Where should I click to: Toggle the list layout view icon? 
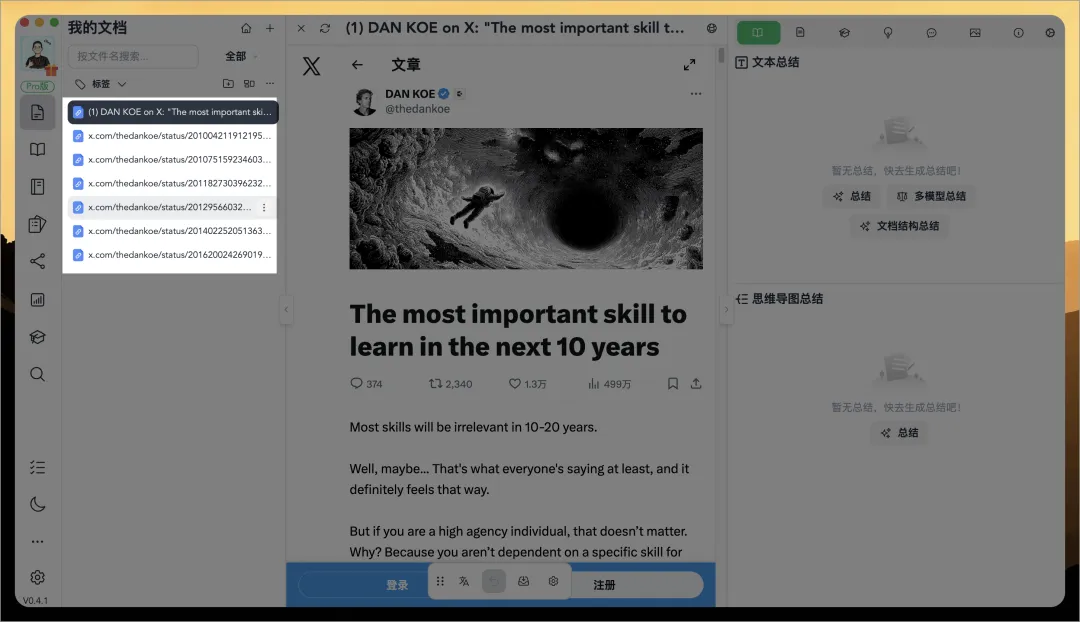[x=249, y=84]
